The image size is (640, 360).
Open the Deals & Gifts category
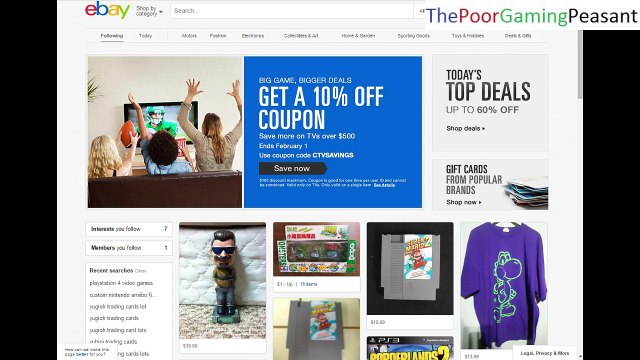coord(518,36)
